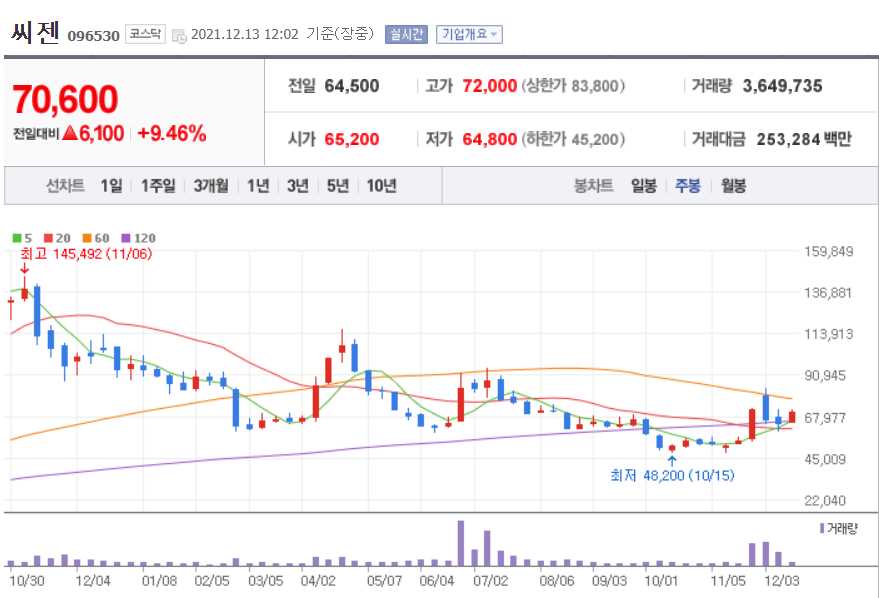Open the 기업개요 dropdown menu

[x=469, y=33]
